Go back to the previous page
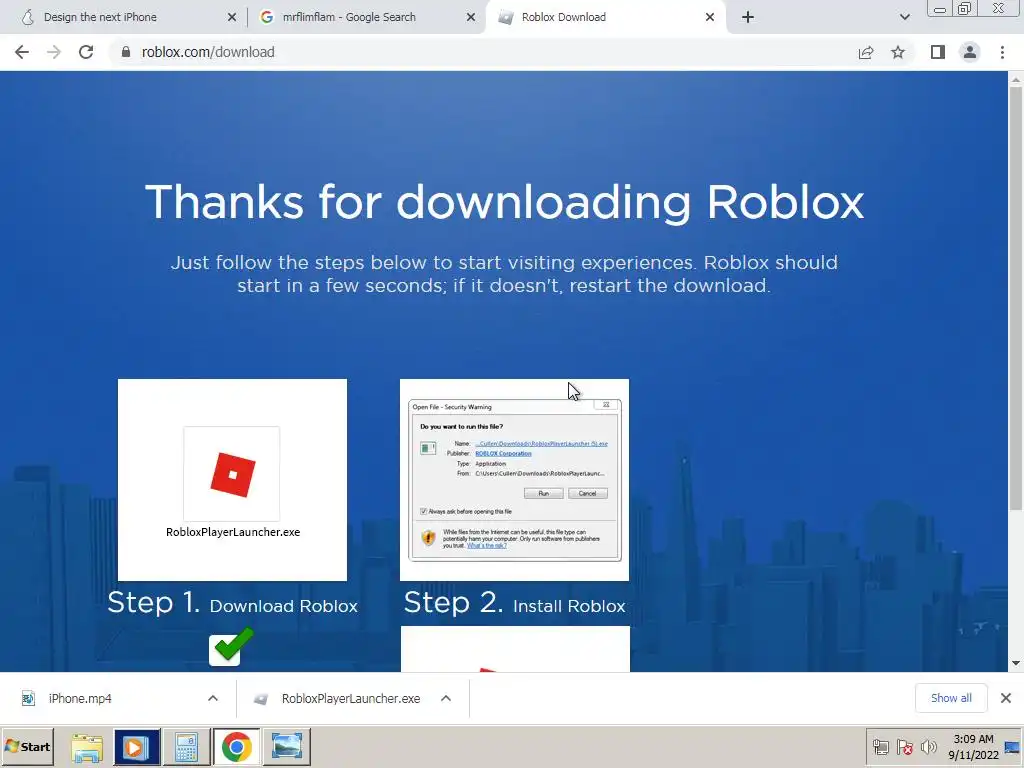Viewport: 1024px width, 768px height. click(x=22, y=52)
